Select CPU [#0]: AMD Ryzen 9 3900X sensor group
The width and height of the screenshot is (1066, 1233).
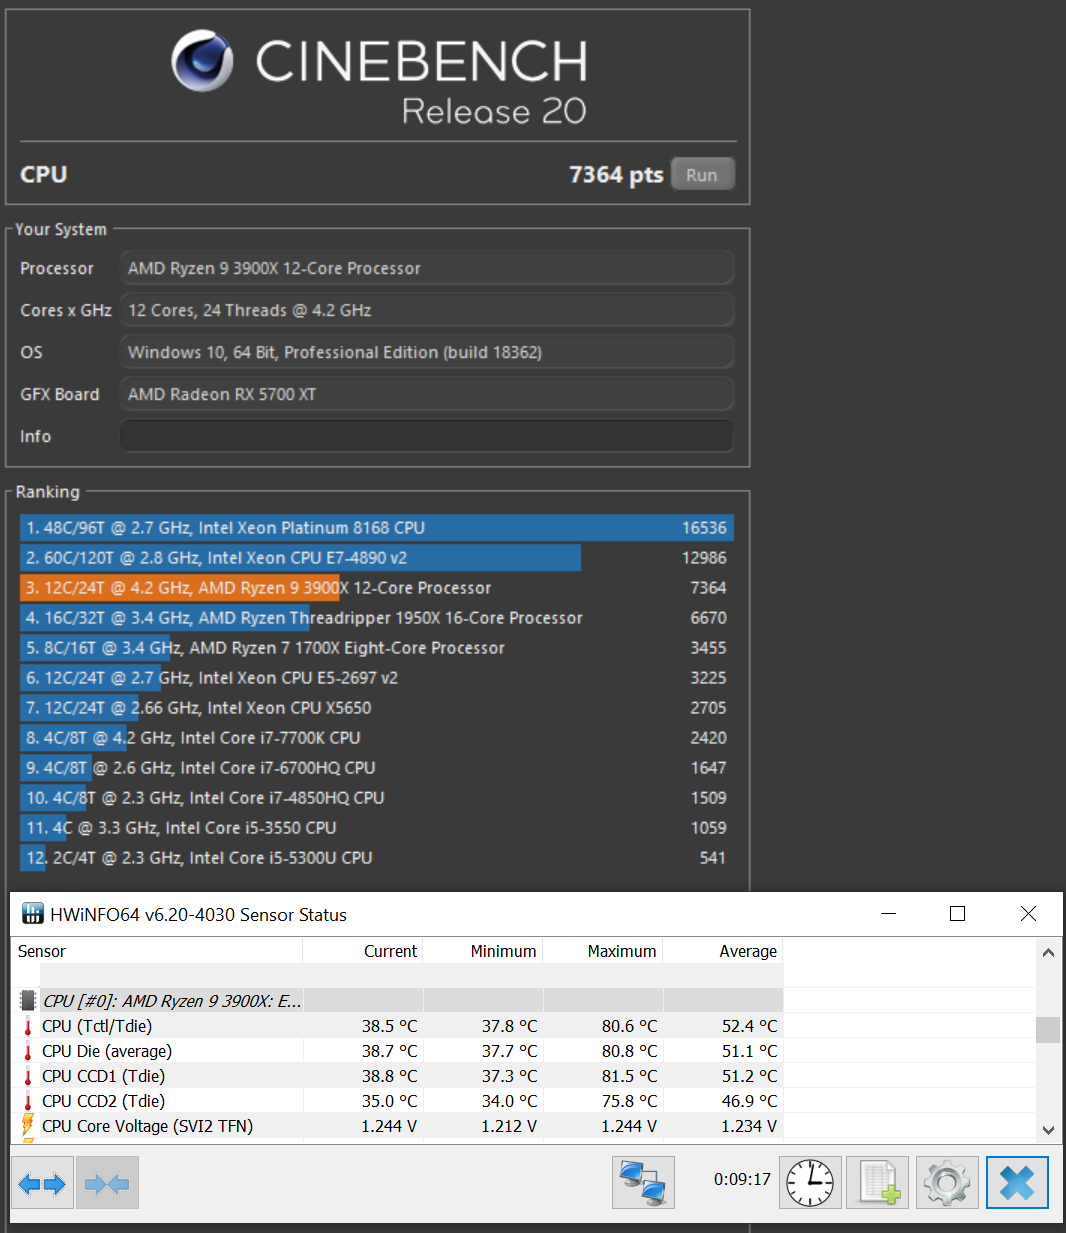click(x=398, y=1001)
